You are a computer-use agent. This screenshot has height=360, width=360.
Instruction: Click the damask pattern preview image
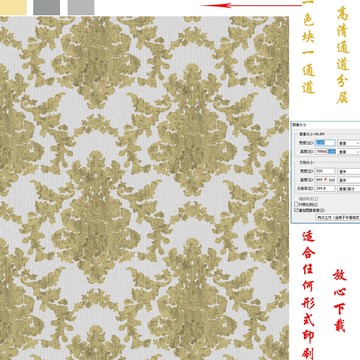click(144, 188)
